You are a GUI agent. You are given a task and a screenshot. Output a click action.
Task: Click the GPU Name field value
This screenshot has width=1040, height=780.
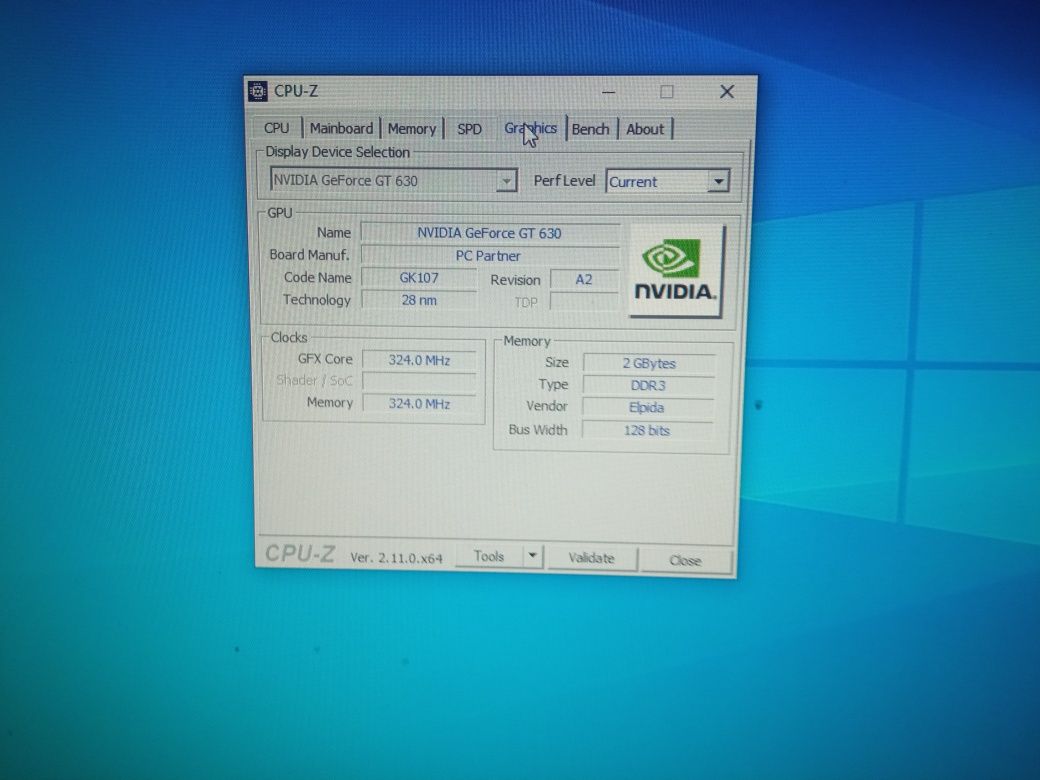(489, 233)
